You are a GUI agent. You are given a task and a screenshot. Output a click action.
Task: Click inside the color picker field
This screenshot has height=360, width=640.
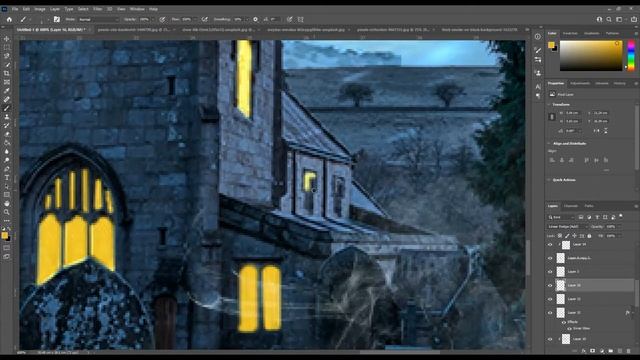point(591,56)
